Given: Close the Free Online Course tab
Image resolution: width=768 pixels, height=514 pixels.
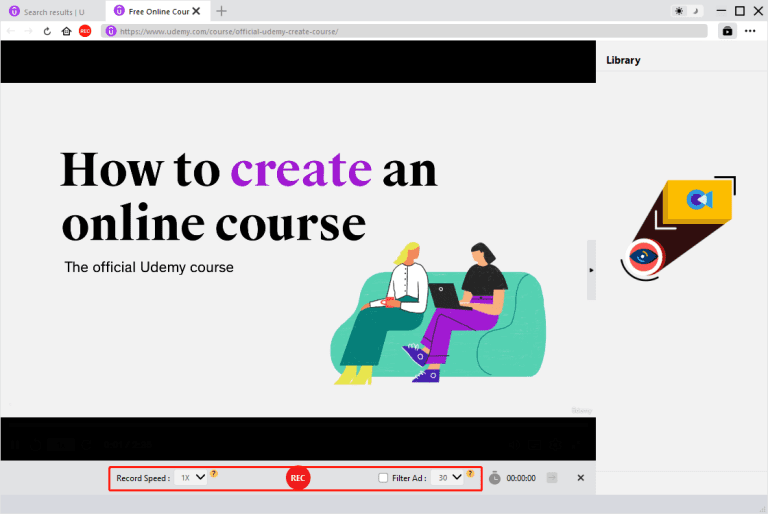Looking at the screenshot, I should [196, 11].
